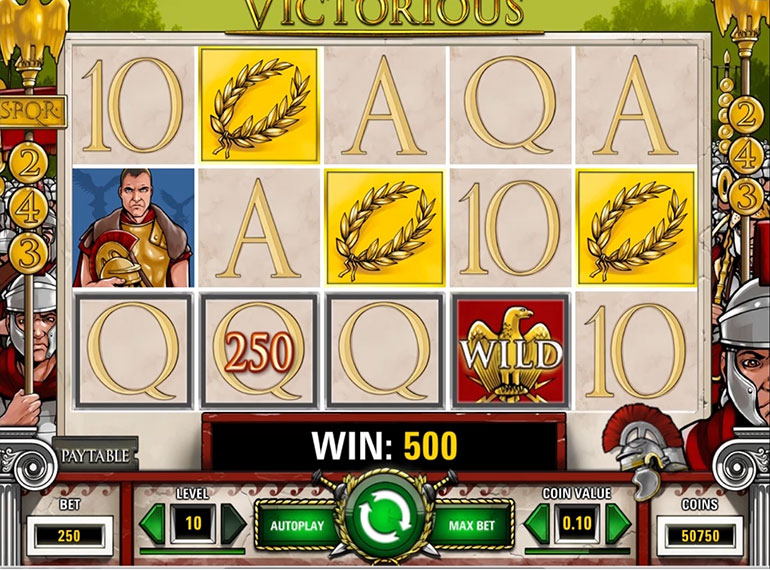Click the coin value slider bar

578,551
